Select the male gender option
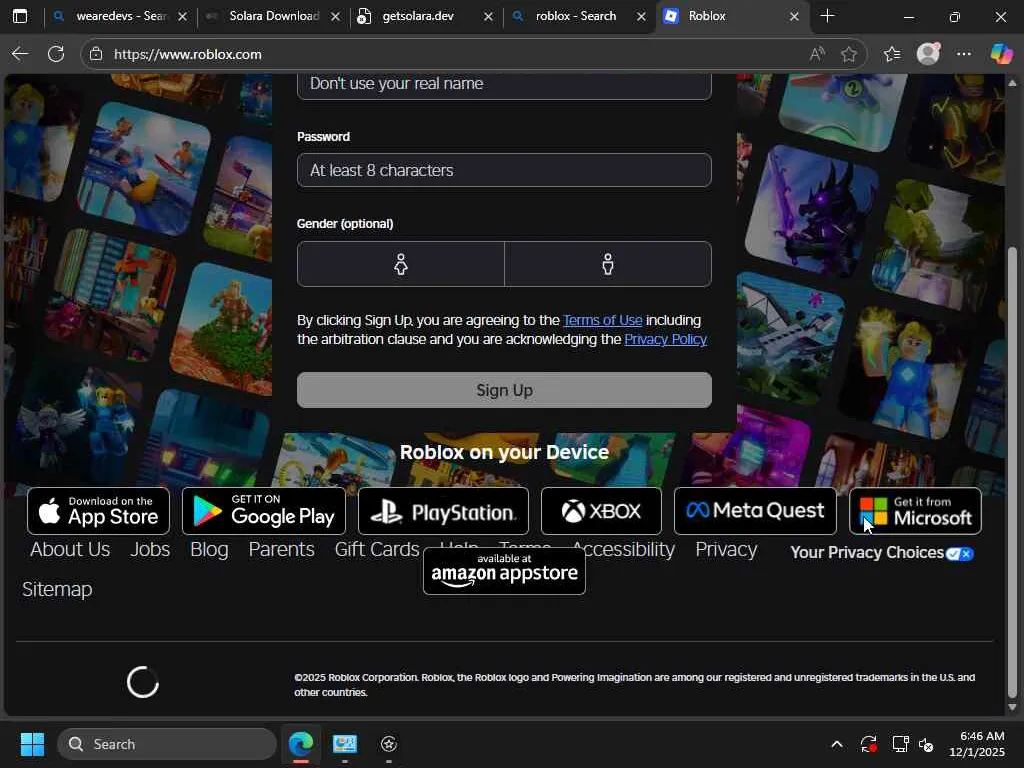 pyautogui.click(x=608, y=264)
